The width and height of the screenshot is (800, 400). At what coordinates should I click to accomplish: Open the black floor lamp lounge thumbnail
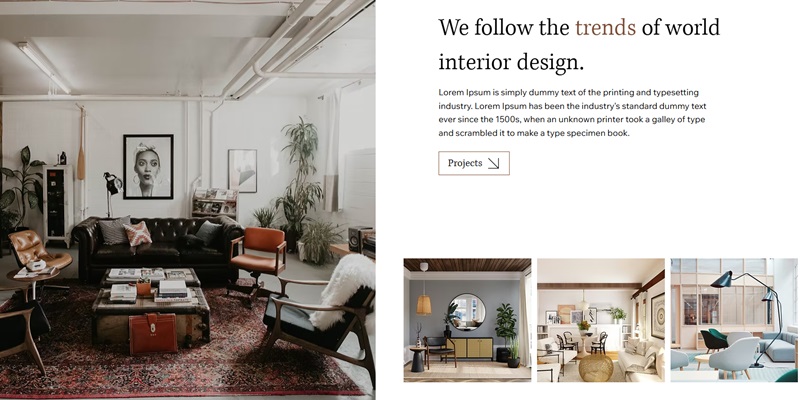coord(734,320)
